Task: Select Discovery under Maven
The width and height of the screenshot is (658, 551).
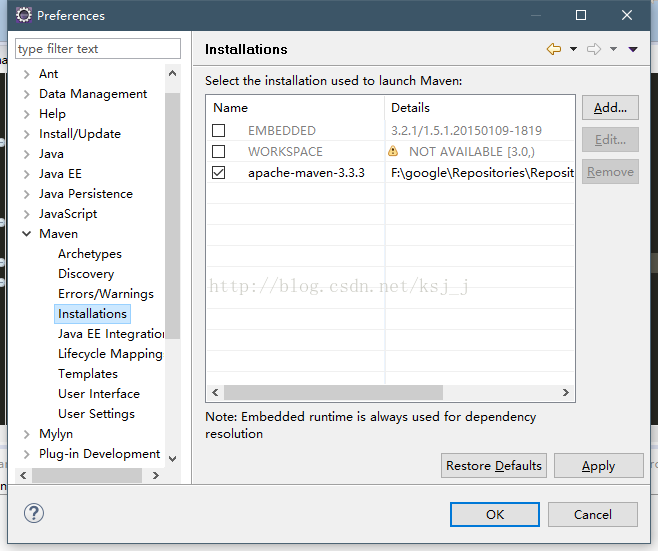Action: click(x=86, y=274)
